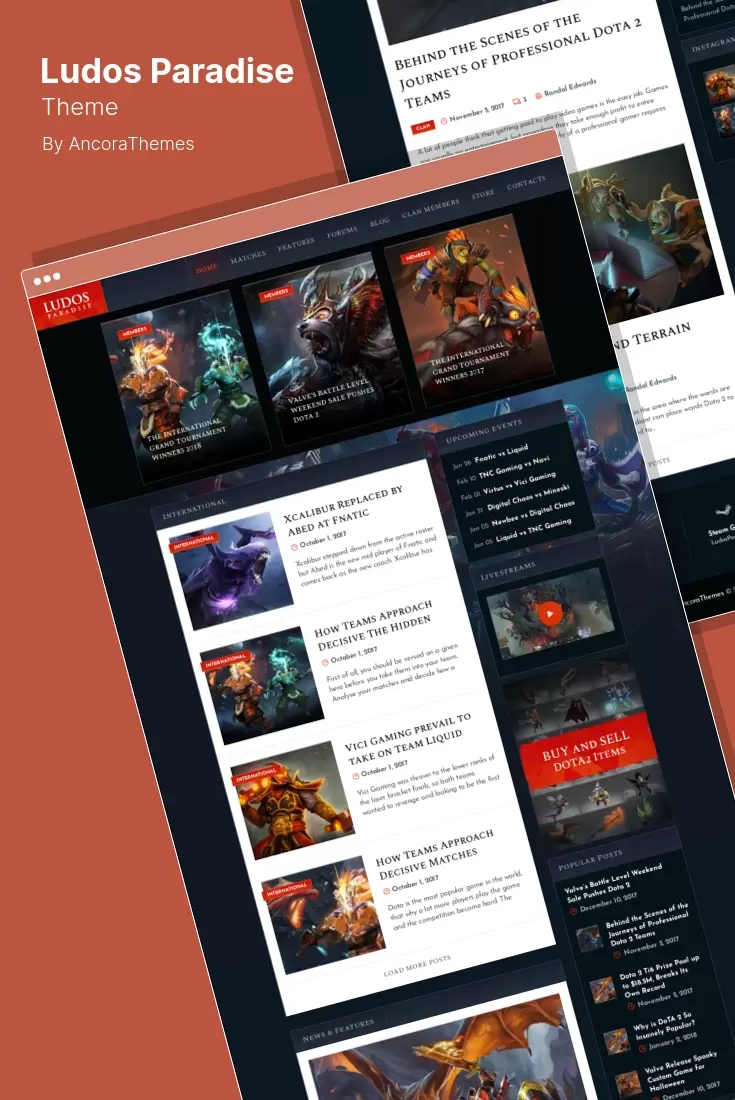Click Vici Gaming article thumbnail image
Screen dimensions: 735x1100
[293, 800]
